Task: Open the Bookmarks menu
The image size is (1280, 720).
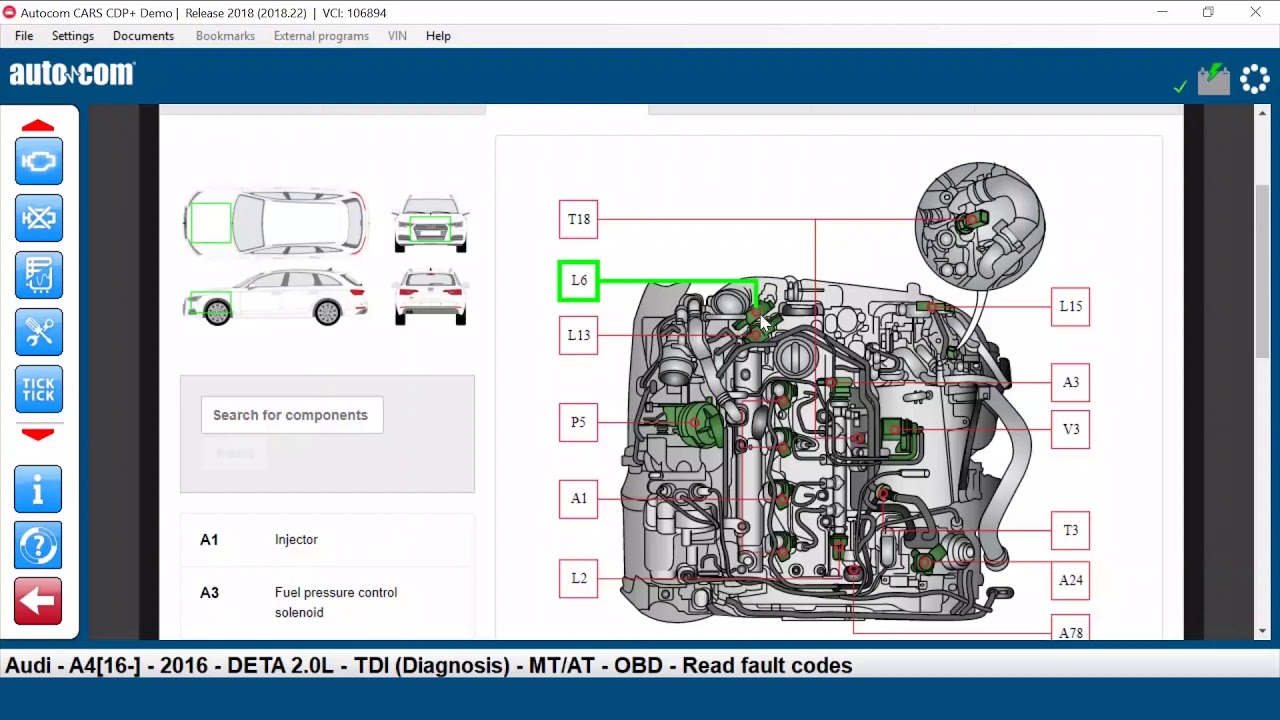Action: tap(225, 36)
